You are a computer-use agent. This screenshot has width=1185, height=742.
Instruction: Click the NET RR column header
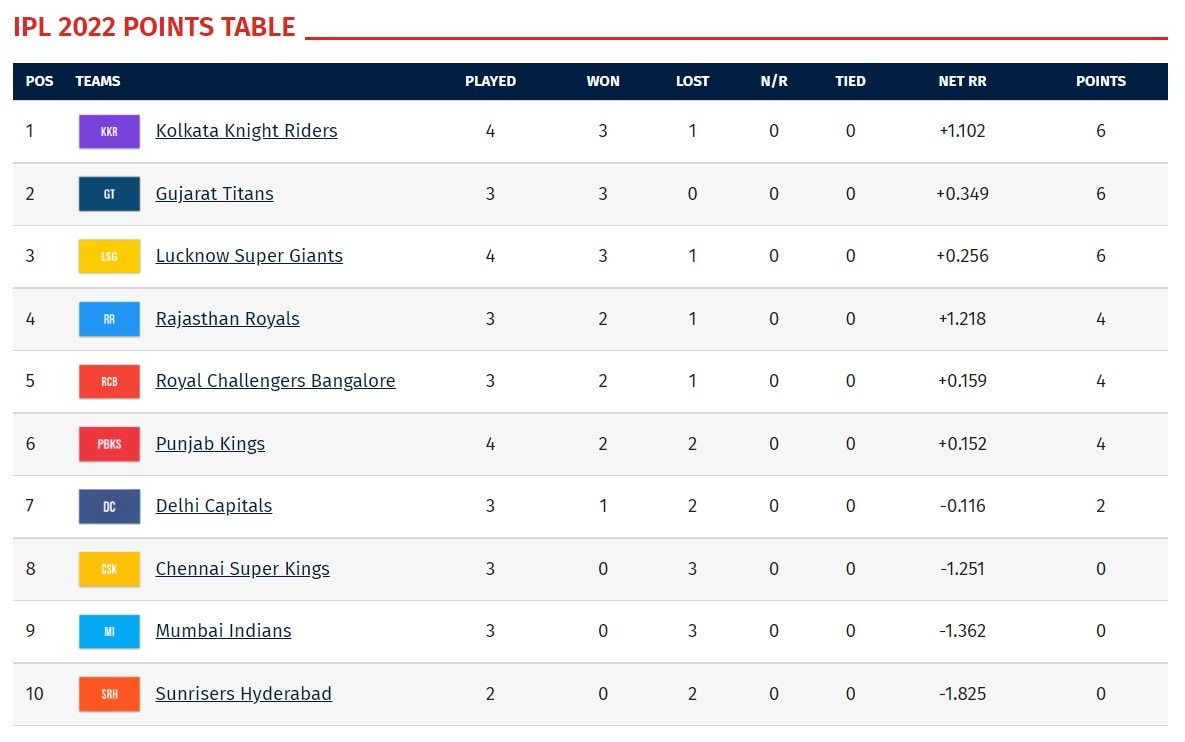point(962,81)
